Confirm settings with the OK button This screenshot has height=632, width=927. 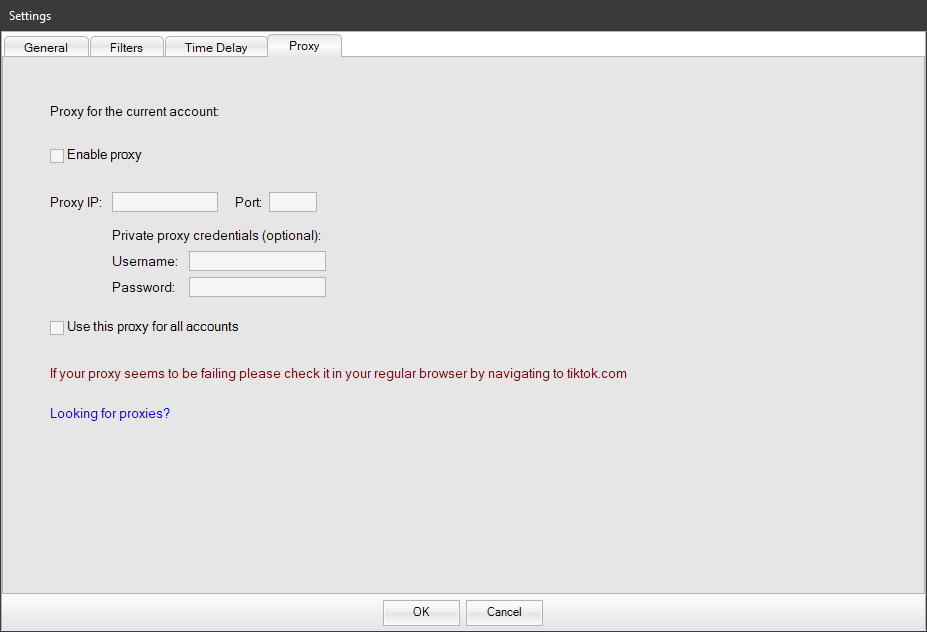[x=421, y=612]
